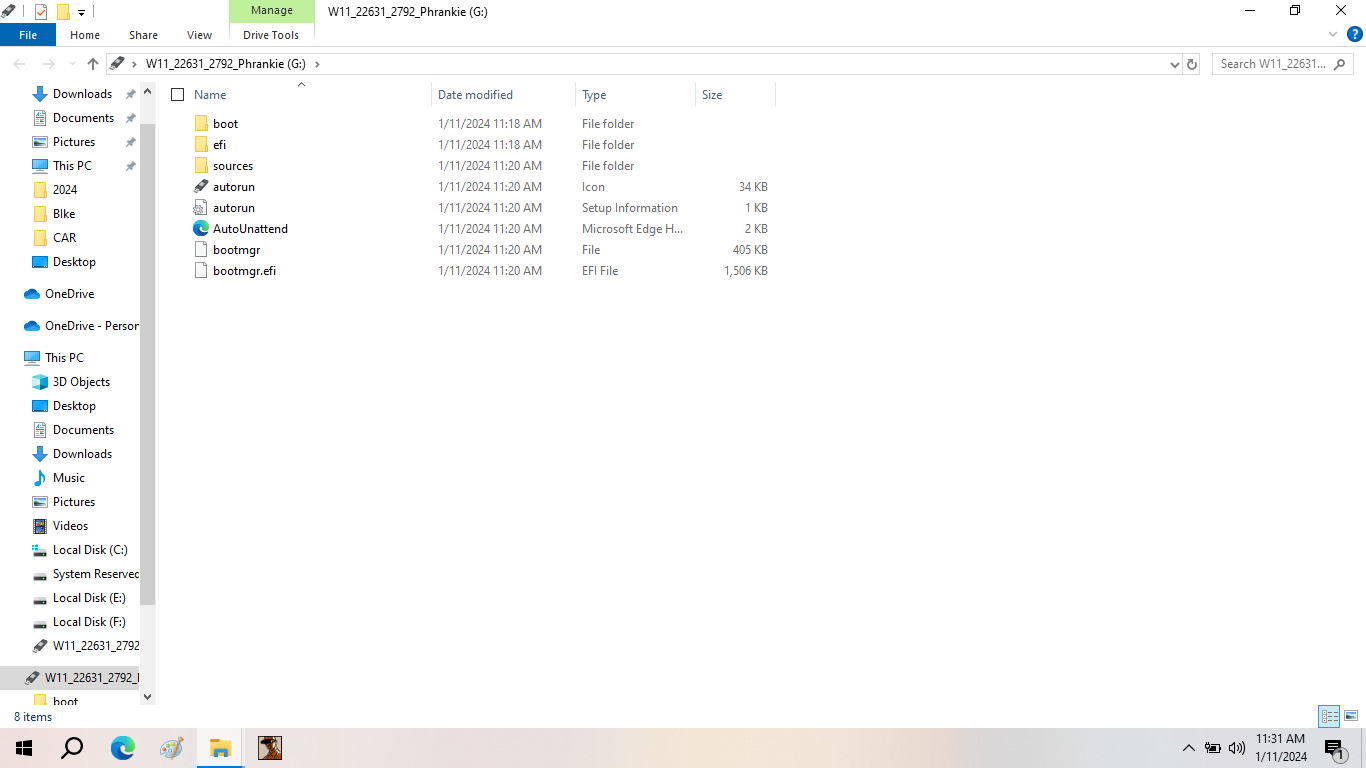Expand the address bar history dropdown

pos(1174,64)
